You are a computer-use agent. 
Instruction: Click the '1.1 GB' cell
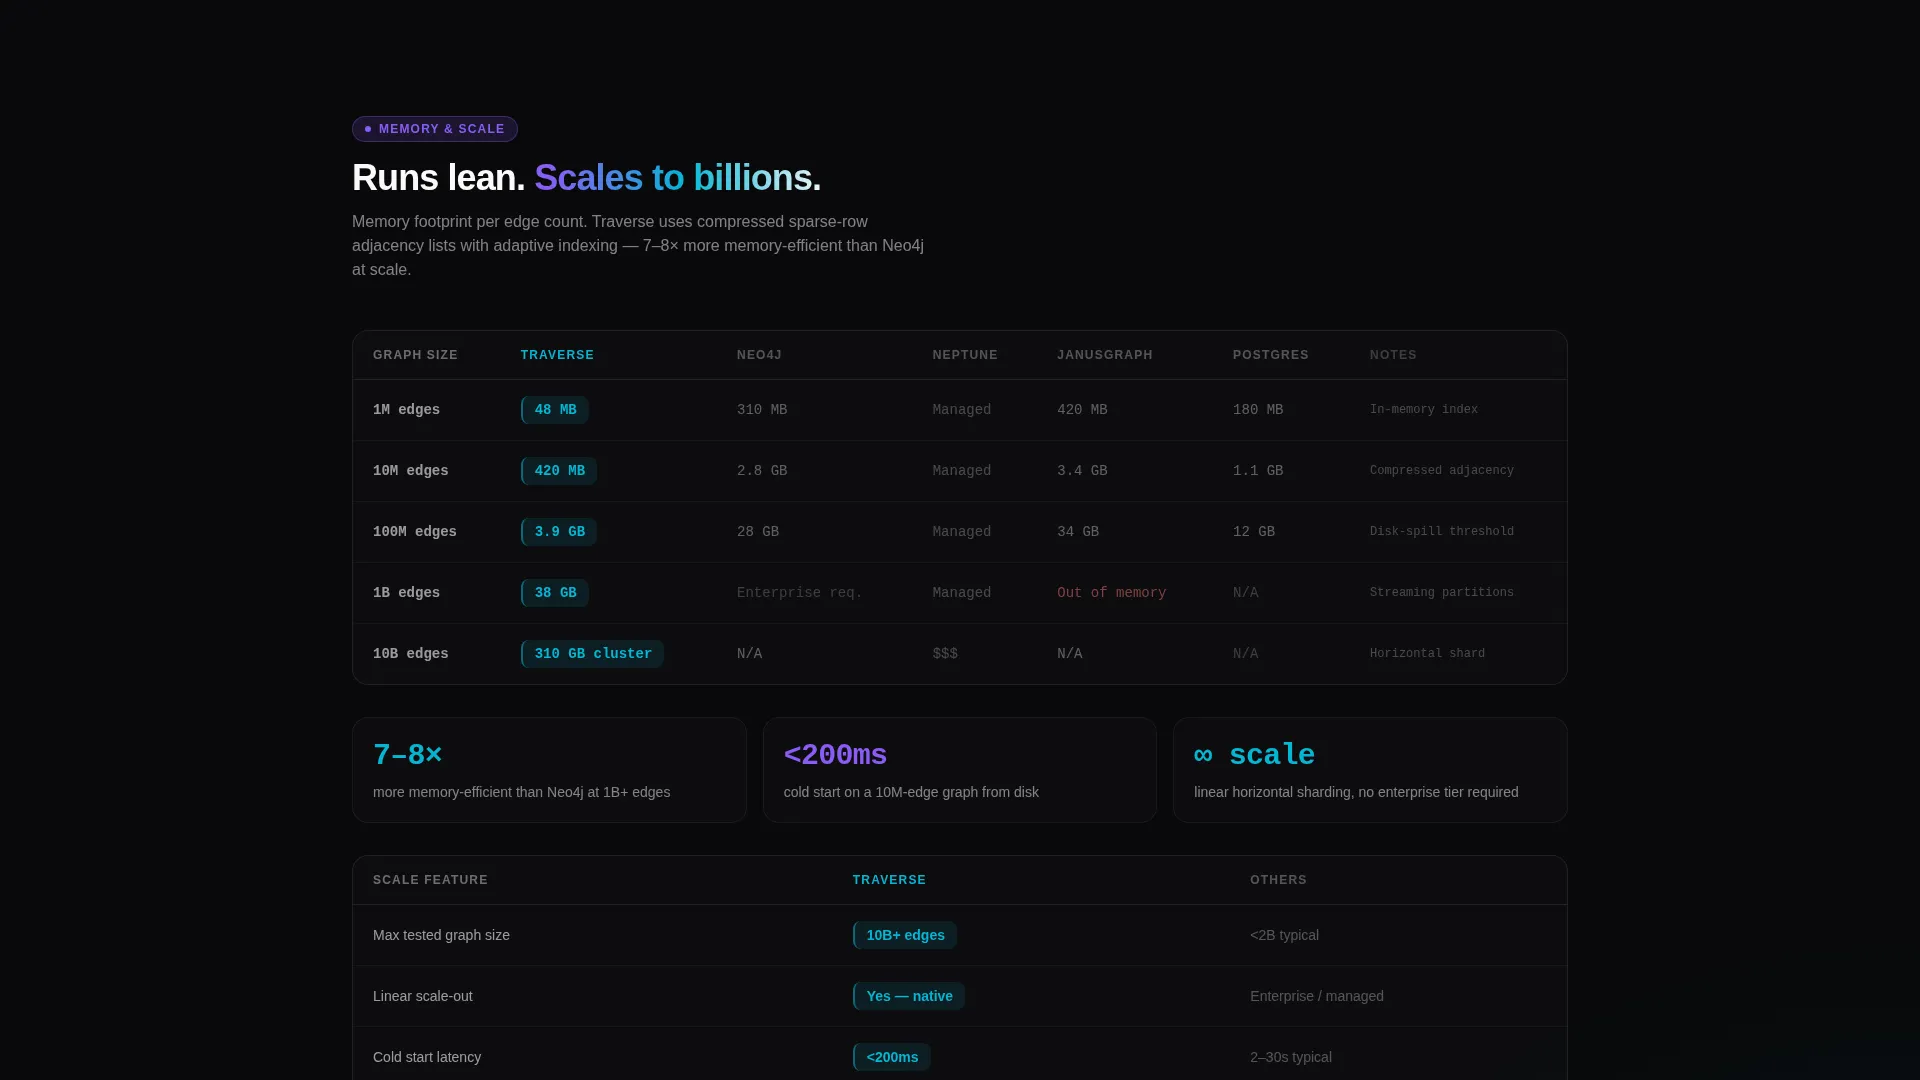1258,471
